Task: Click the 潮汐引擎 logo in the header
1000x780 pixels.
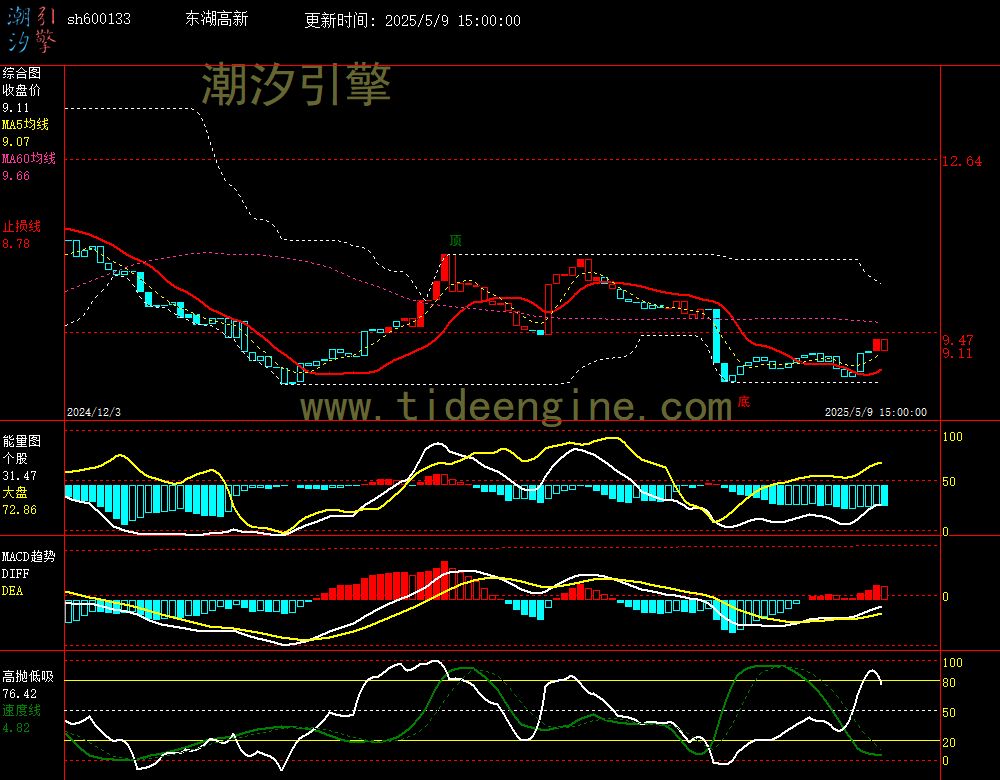Action: (32, 30)
